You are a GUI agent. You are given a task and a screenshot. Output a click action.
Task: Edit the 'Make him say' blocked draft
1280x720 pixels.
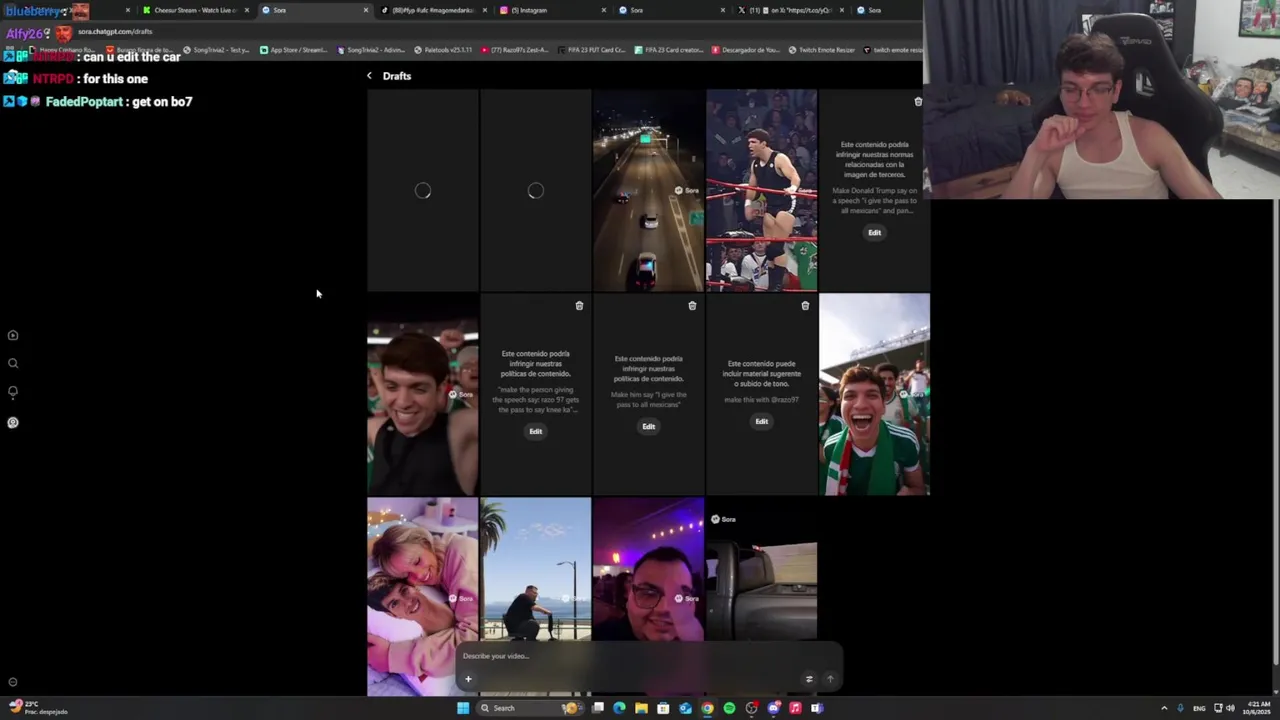[648, 427]
